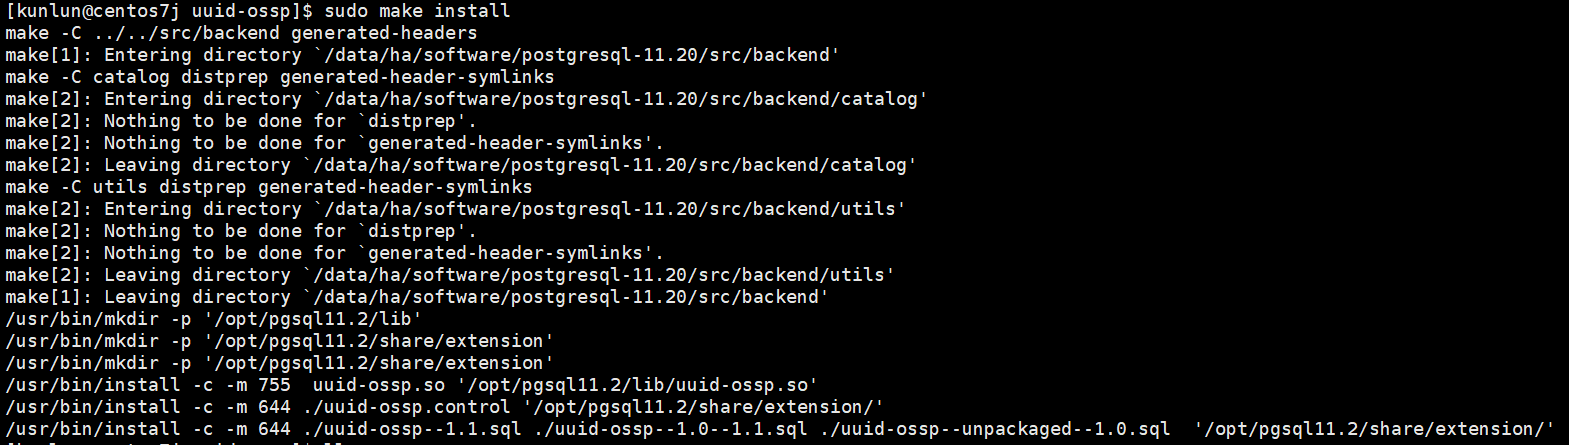Click 'Leaving directory' line for src/backend/utils
The image size is (1569, 445).
coord(450,275)
